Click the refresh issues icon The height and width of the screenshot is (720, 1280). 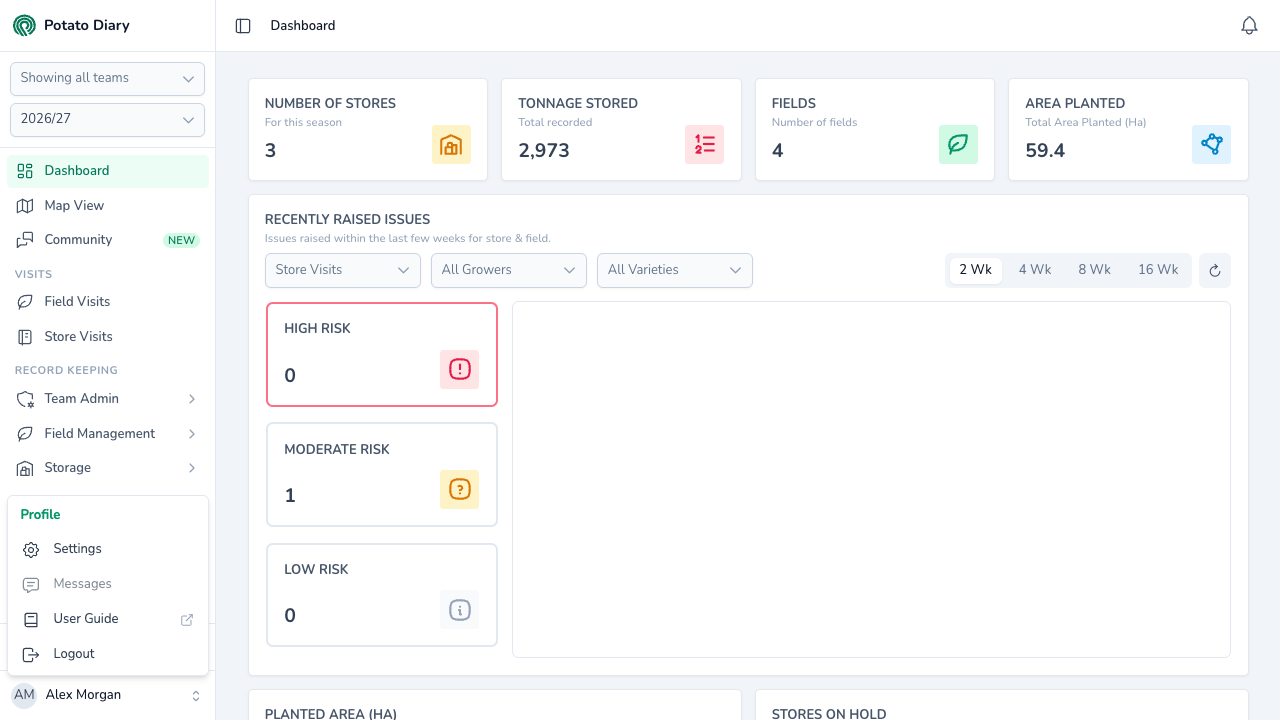tap(1215, 270)
